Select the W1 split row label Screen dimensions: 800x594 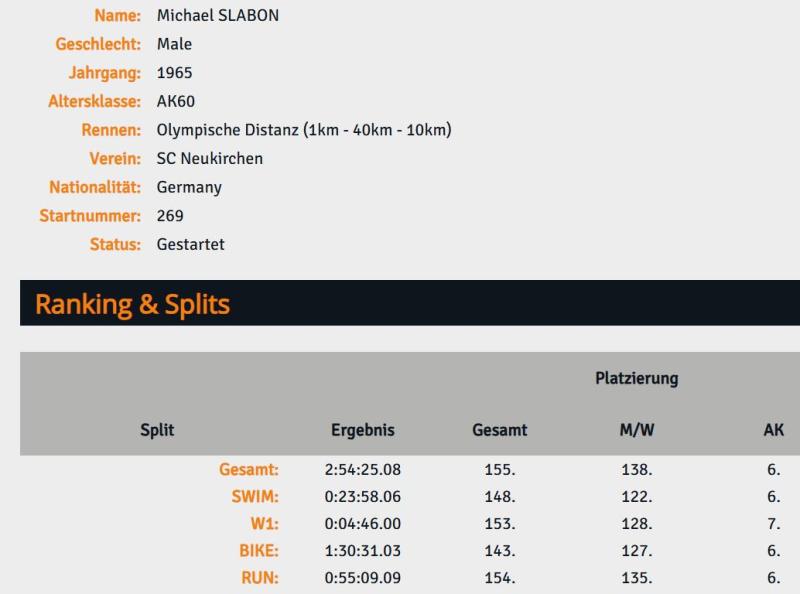click(265, 523)
